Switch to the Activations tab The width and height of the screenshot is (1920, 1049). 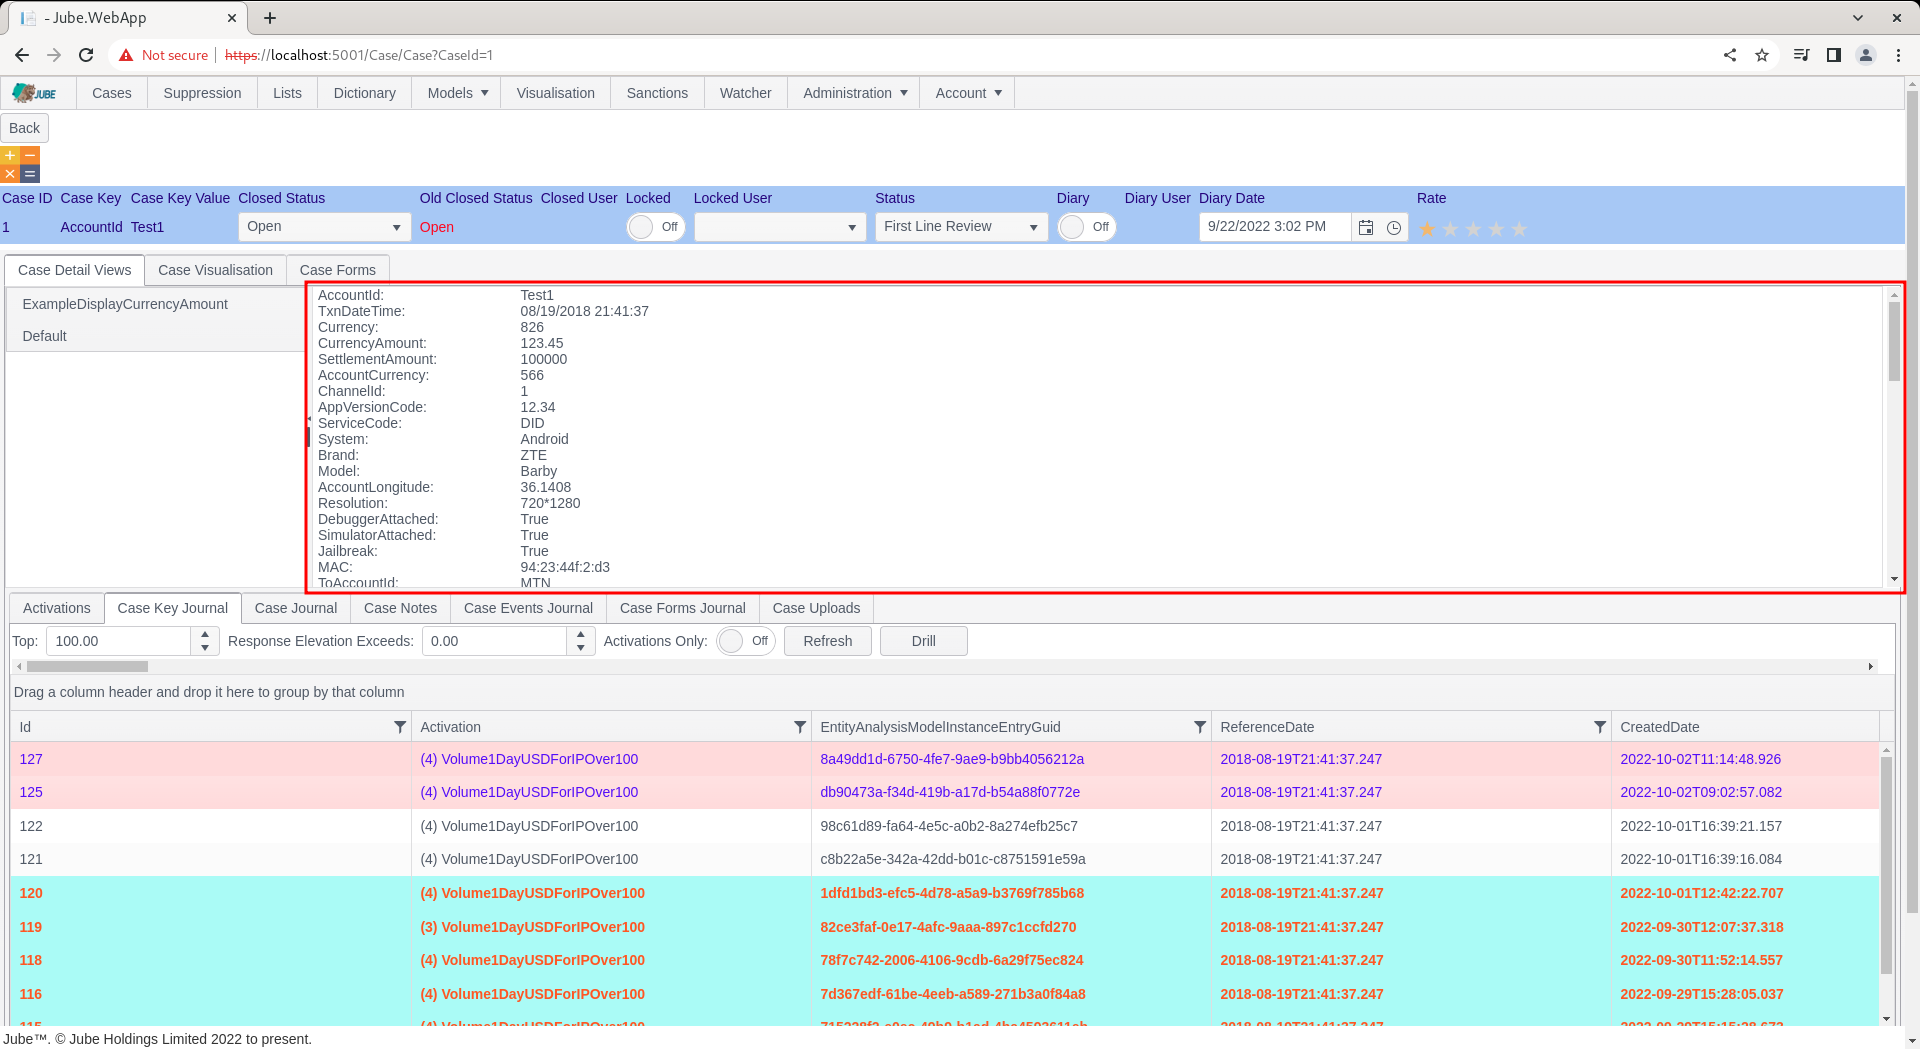[57, 608]
